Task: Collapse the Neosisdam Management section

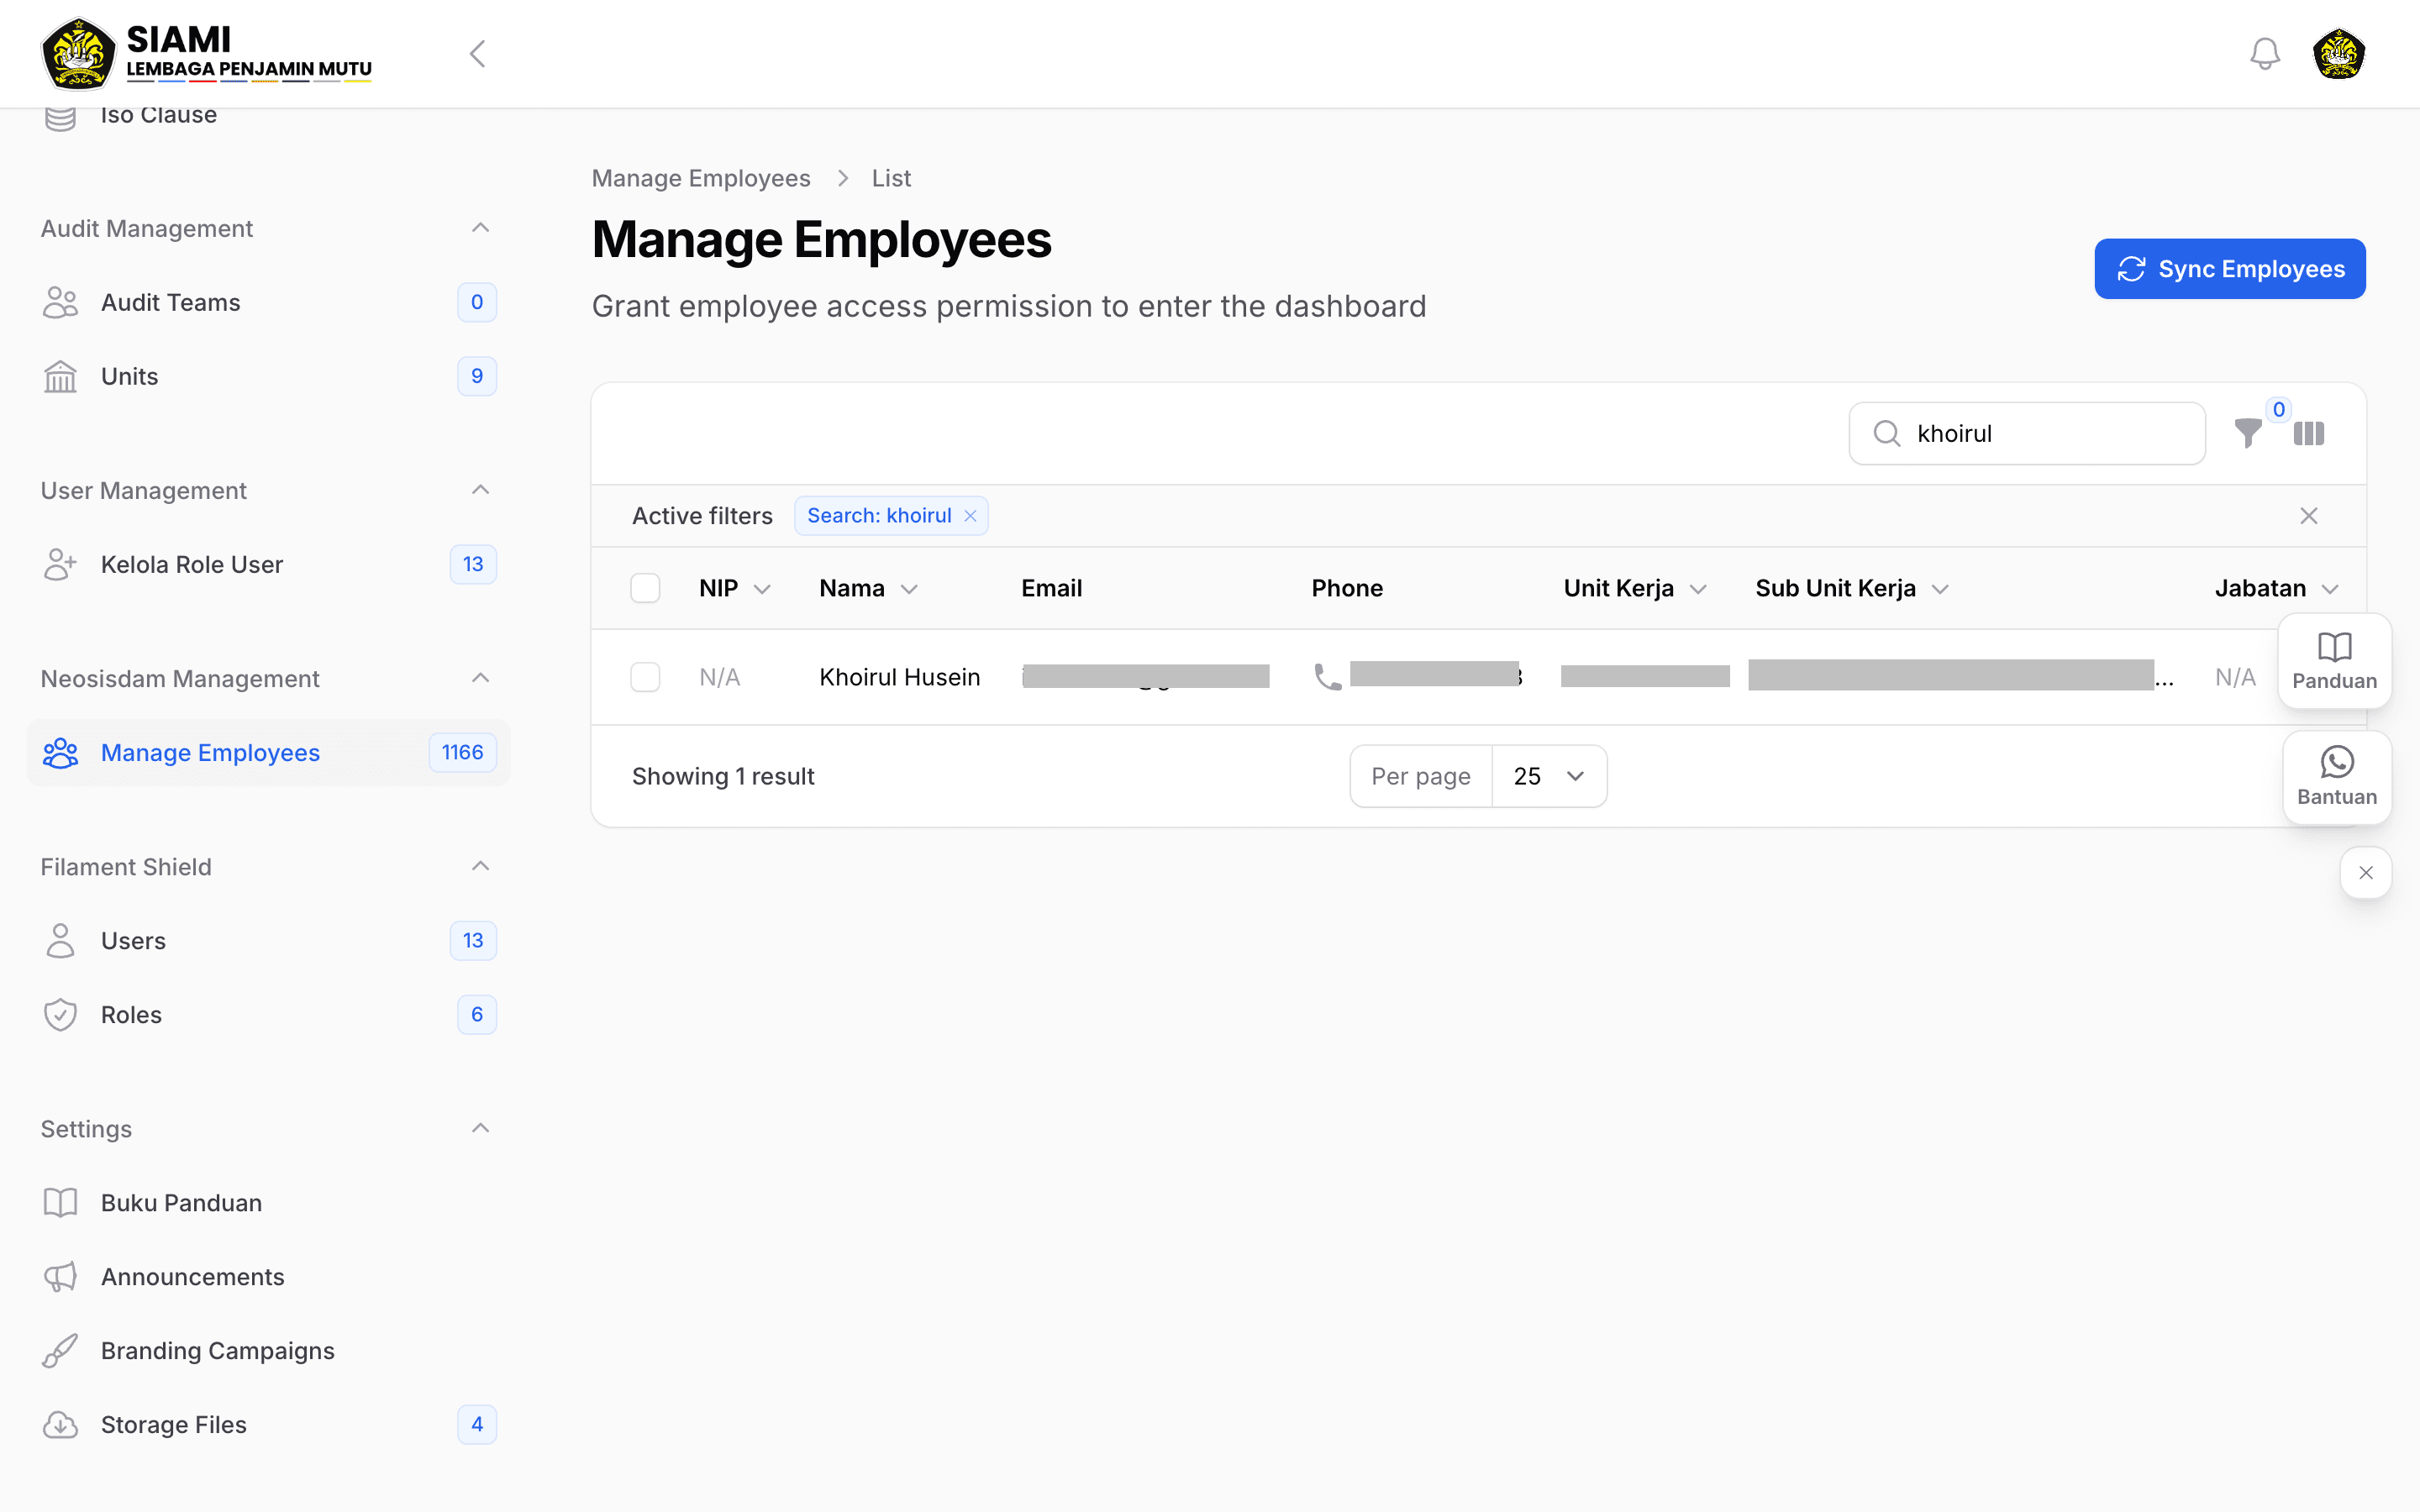Action: pyautogui.click(x=480, y=678)
